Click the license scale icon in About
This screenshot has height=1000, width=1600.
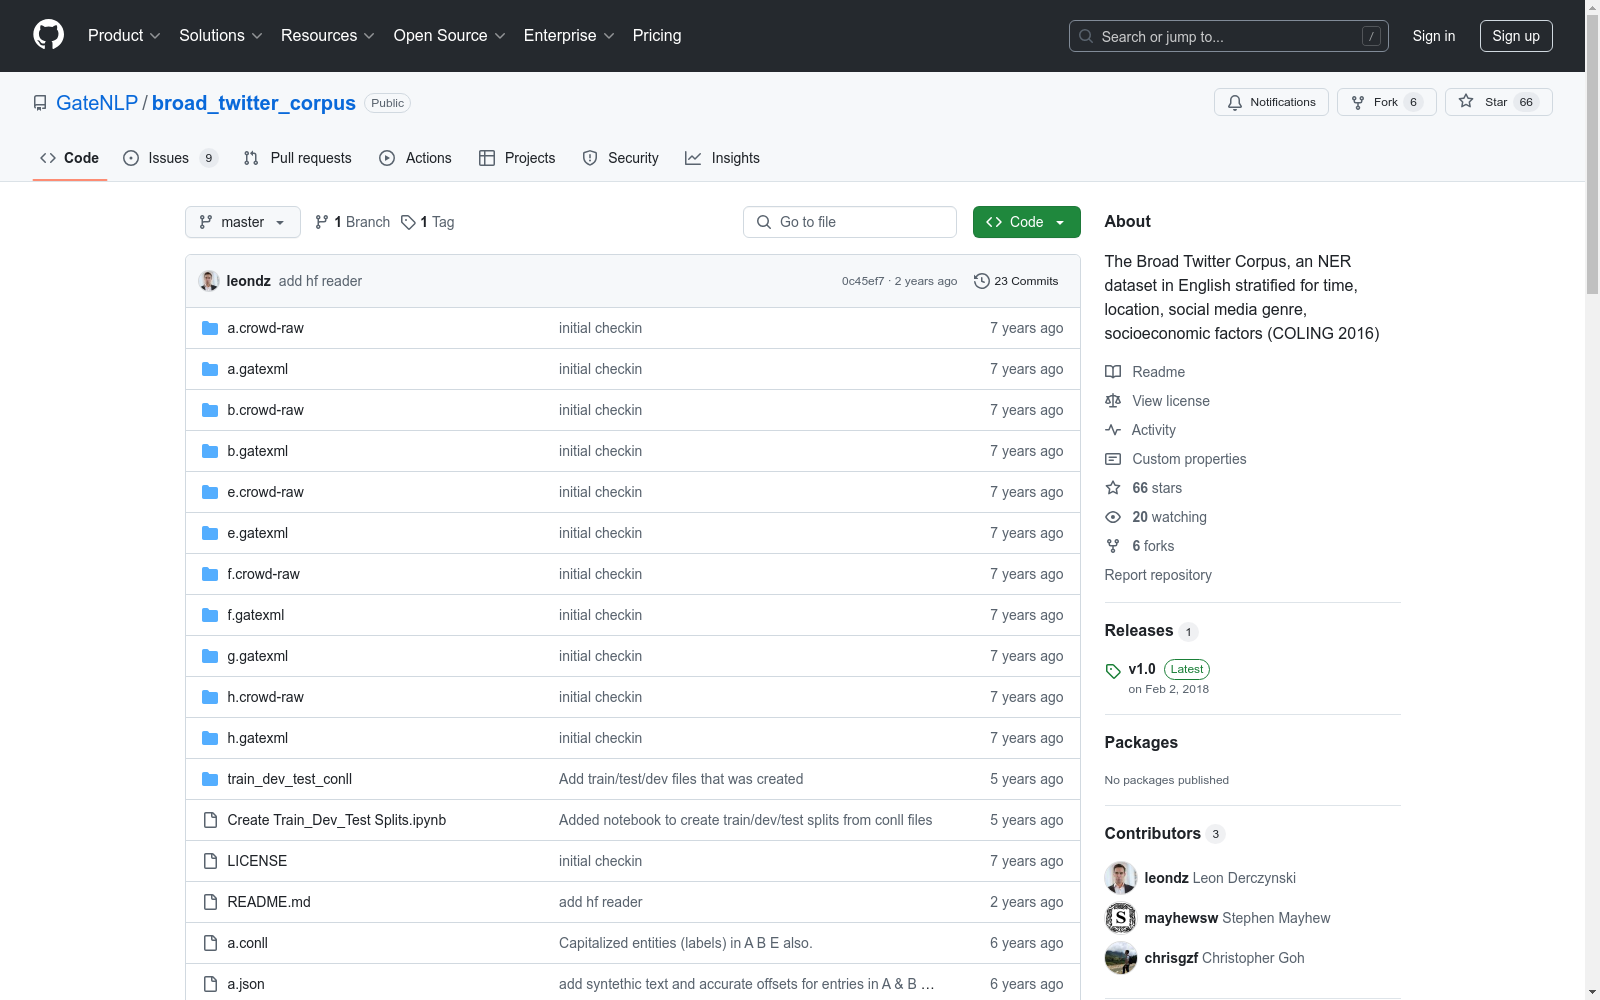tap(1113, 401)
